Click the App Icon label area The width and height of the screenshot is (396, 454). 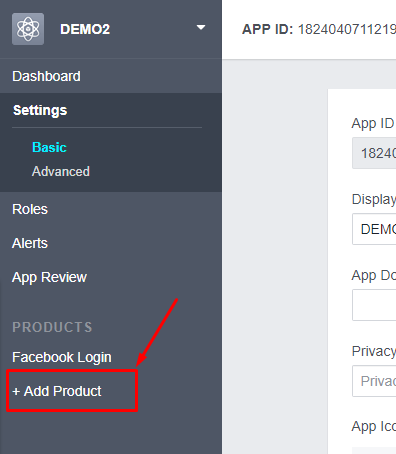pyautogui.click(x=374, y=426)
